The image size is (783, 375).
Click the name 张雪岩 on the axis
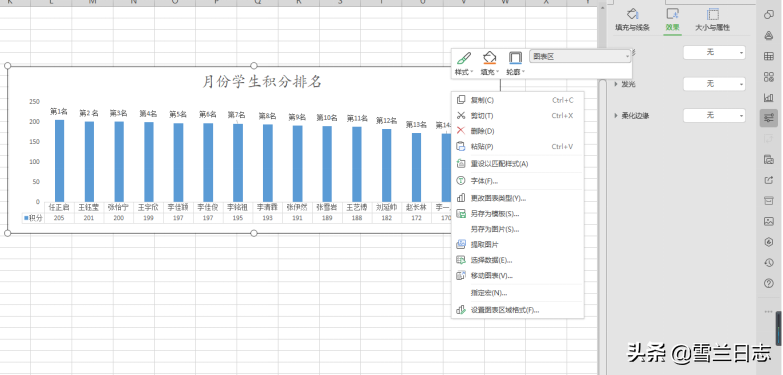tap(327, 207)
